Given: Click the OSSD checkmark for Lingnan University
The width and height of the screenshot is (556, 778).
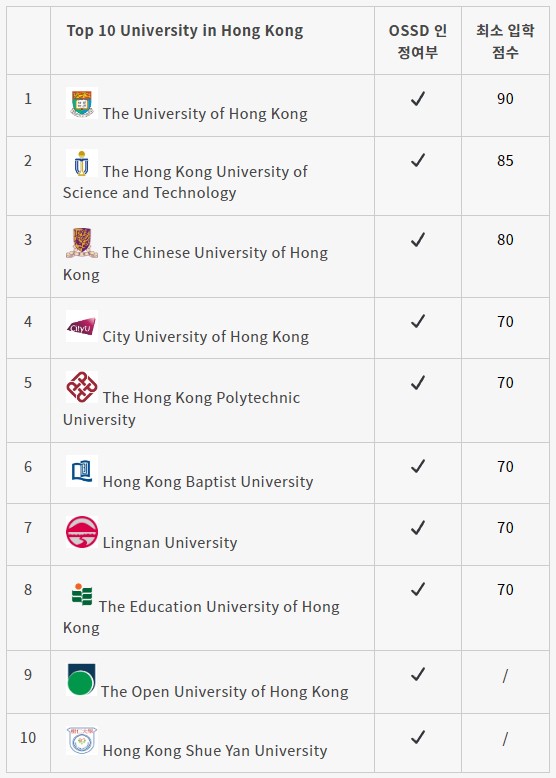Looking at the screenshot, I should click(x=418, y=527).
